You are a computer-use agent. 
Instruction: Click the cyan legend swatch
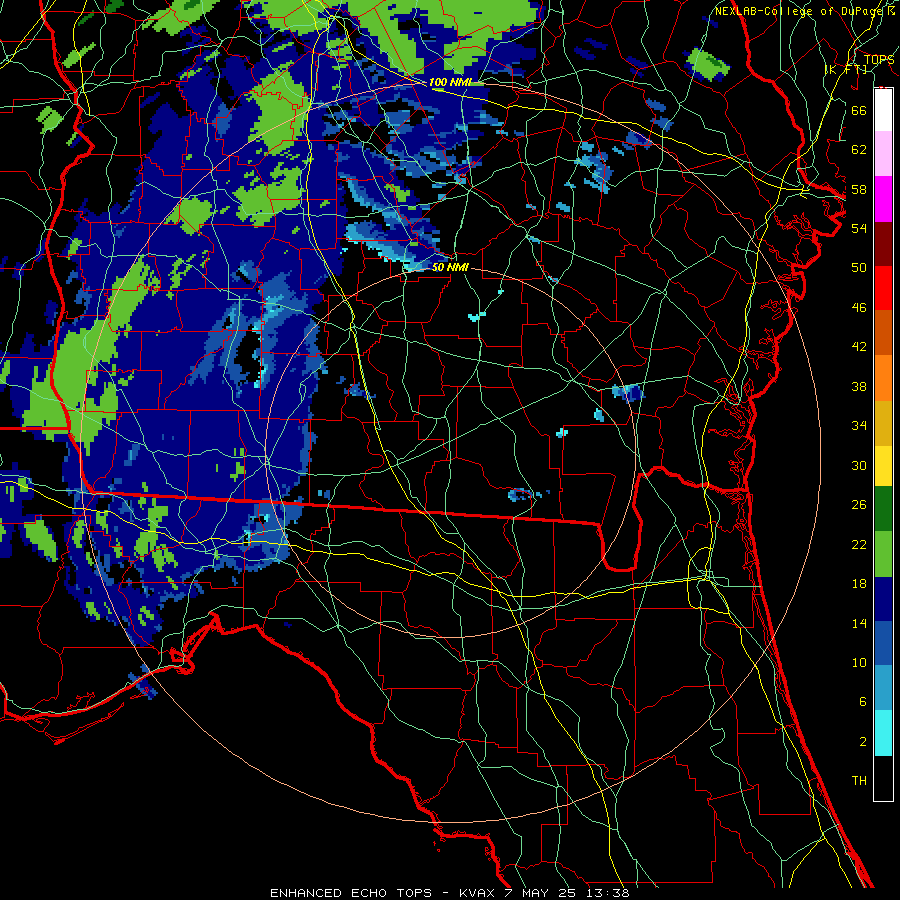point(883,733)
